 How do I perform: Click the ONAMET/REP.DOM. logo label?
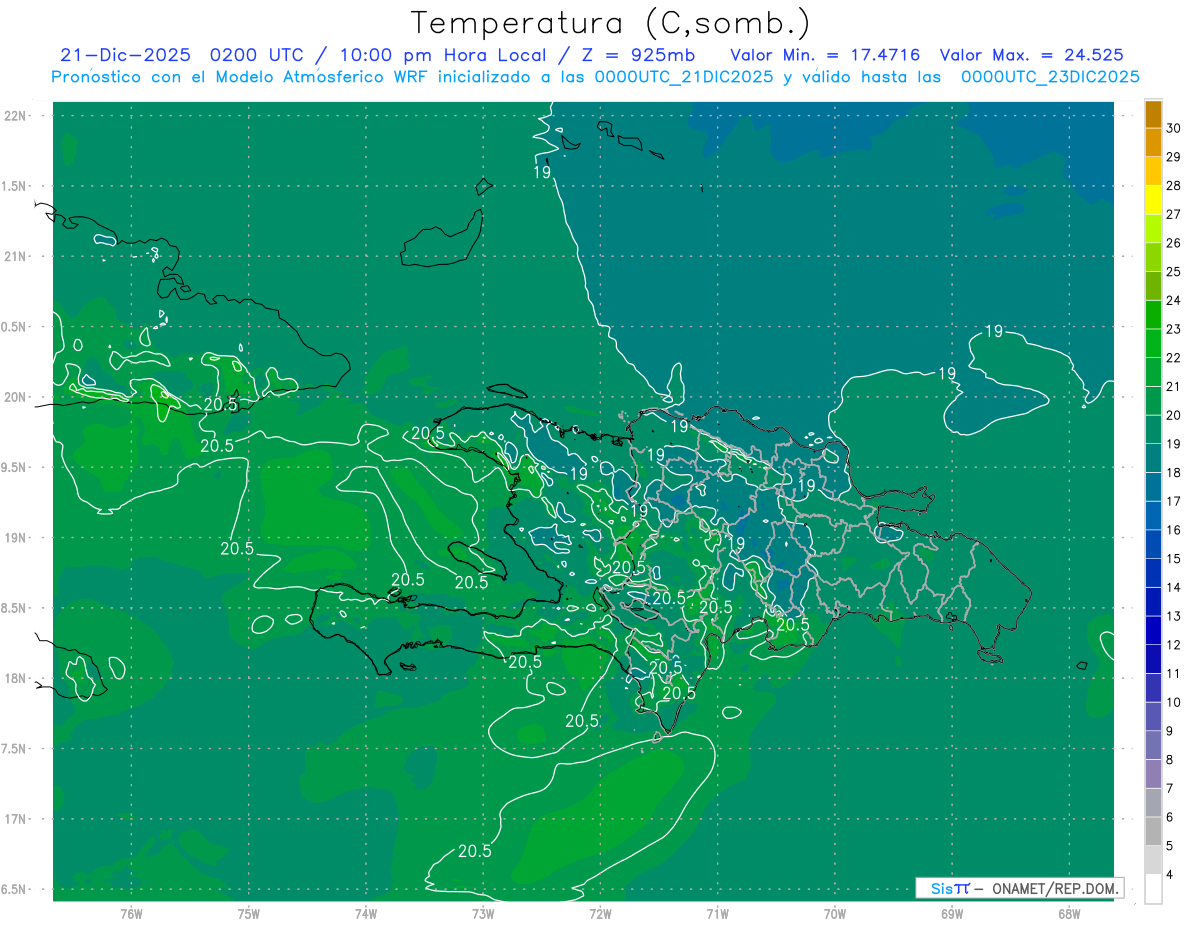pyautogui.click(x=1019, y=888)
